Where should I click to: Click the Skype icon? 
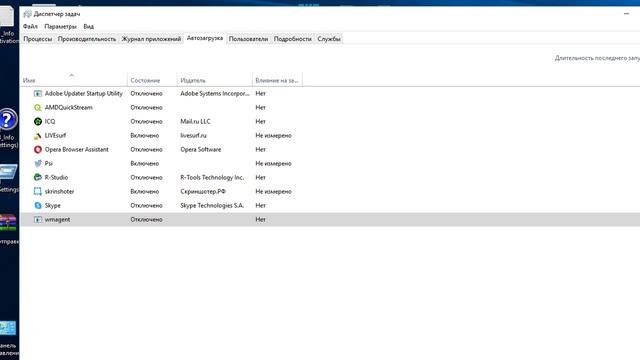coord(38,205)
